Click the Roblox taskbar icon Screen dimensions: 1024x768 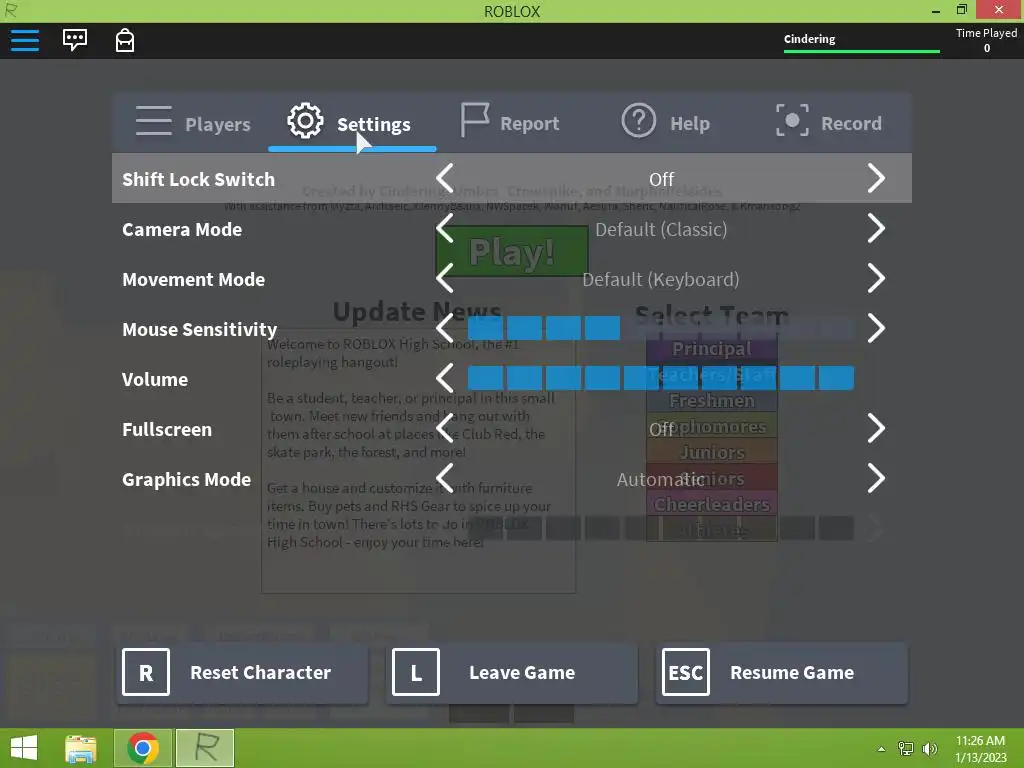coord(205,748)
